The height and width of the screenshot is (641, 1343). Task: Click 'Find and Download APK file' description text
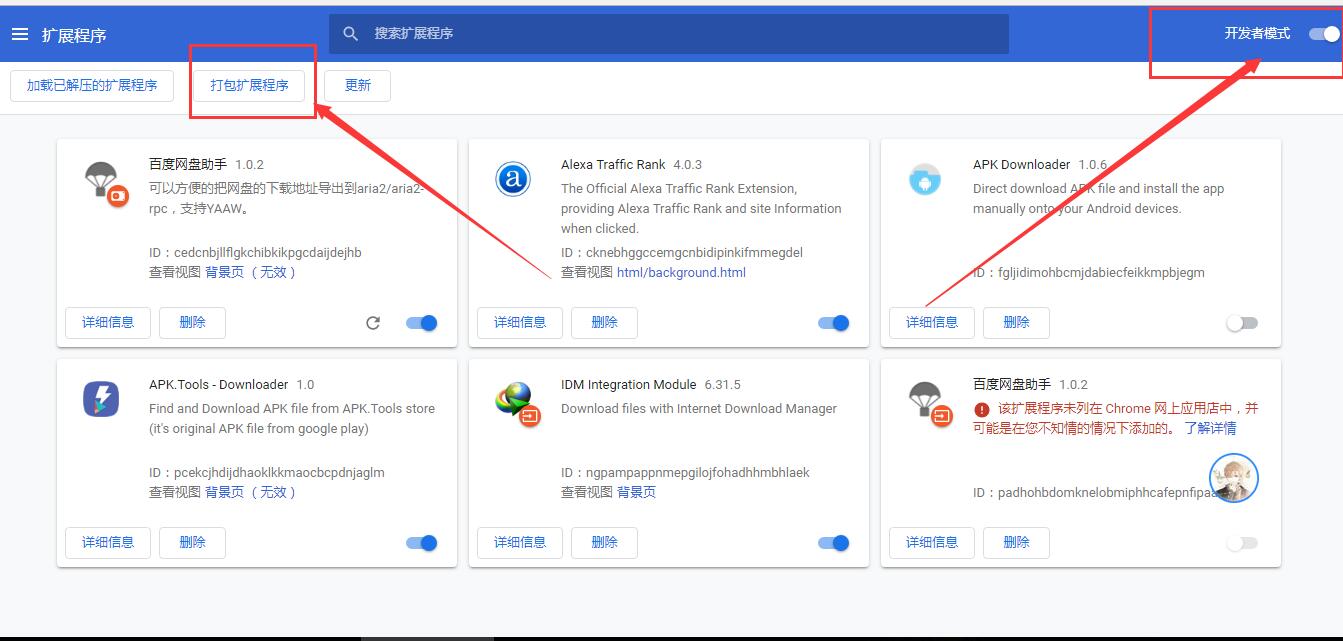[292, 418]
